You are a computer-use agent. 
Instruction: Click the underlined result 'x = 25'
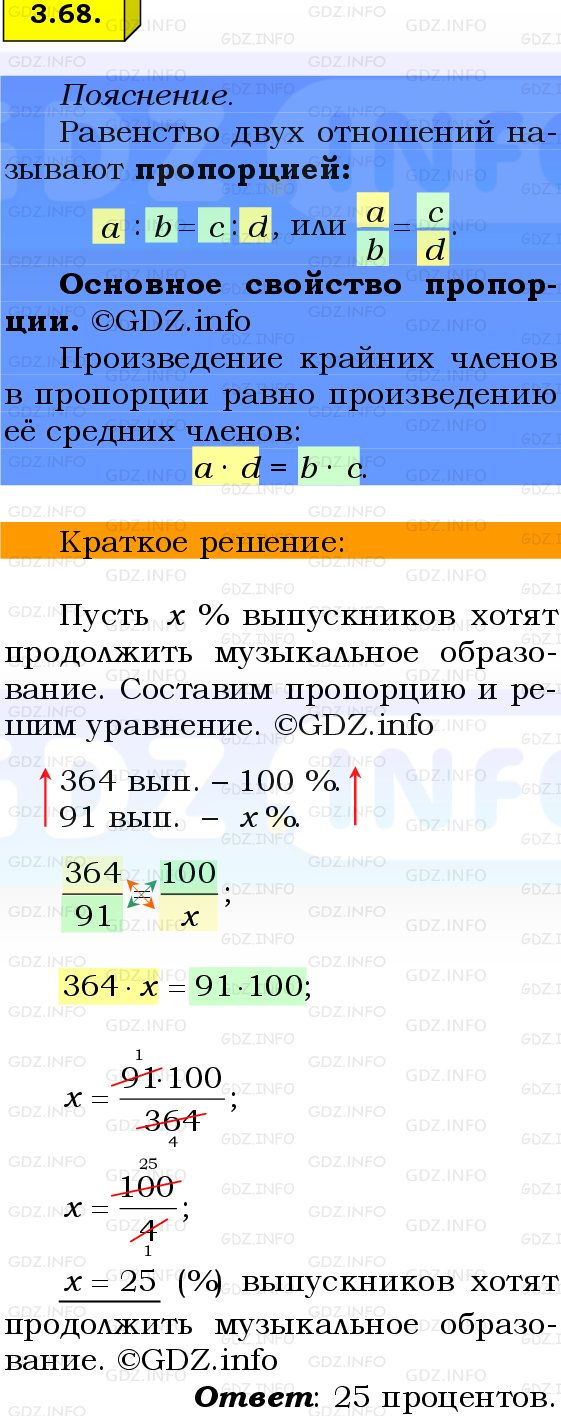click(x=110, y=1282)
